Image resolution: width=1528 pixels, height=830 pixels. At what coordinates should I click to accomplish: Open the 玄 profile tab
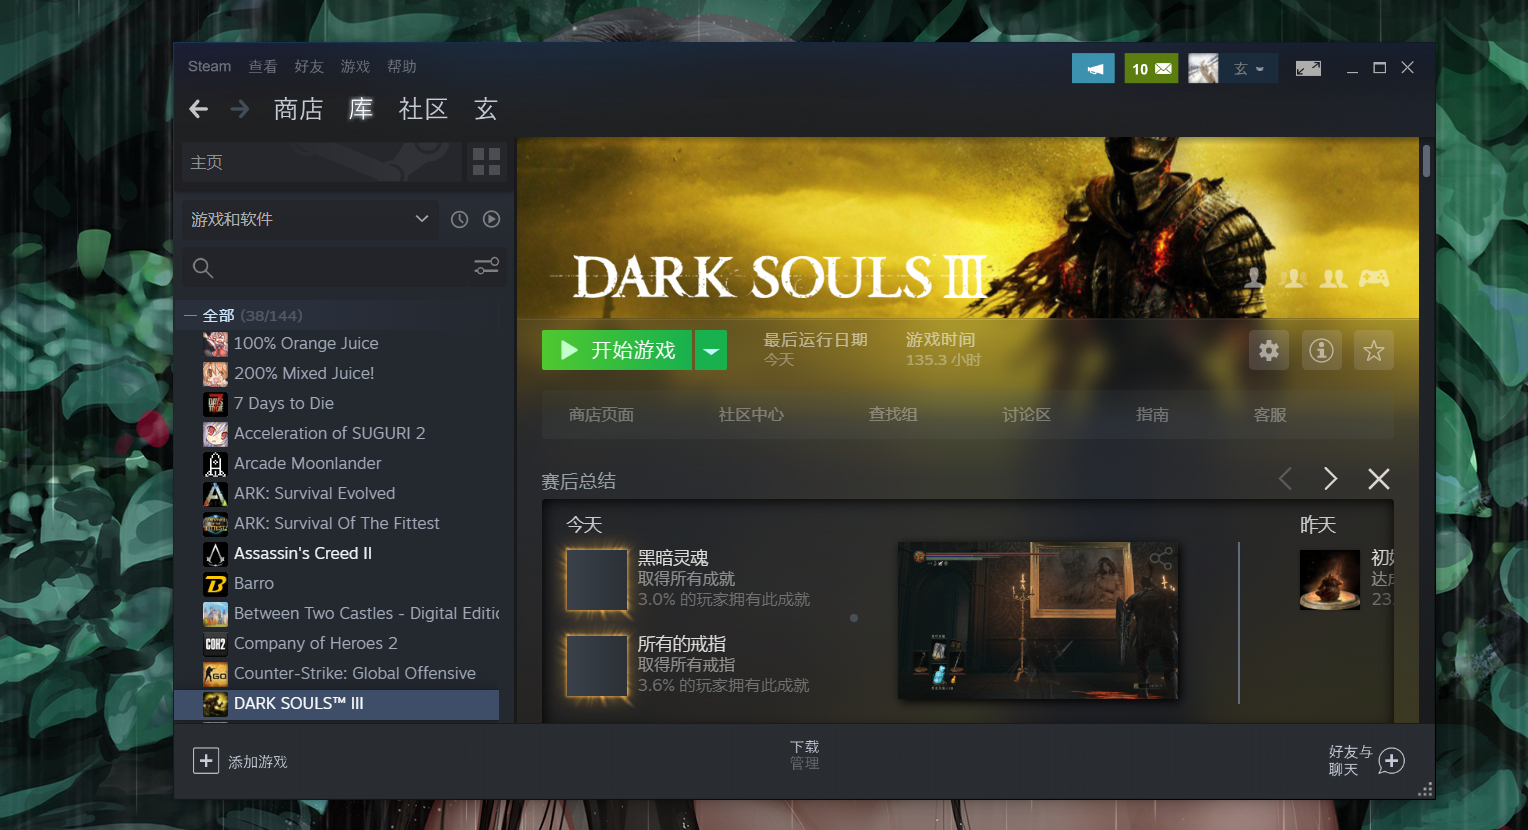click(x=486, y=109)
